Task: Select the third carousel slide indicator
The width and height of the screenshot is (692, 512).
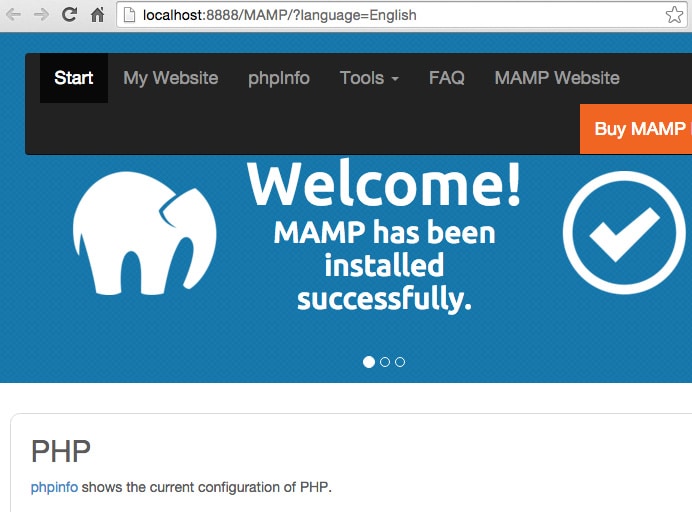Action: [x=400, y=362]
